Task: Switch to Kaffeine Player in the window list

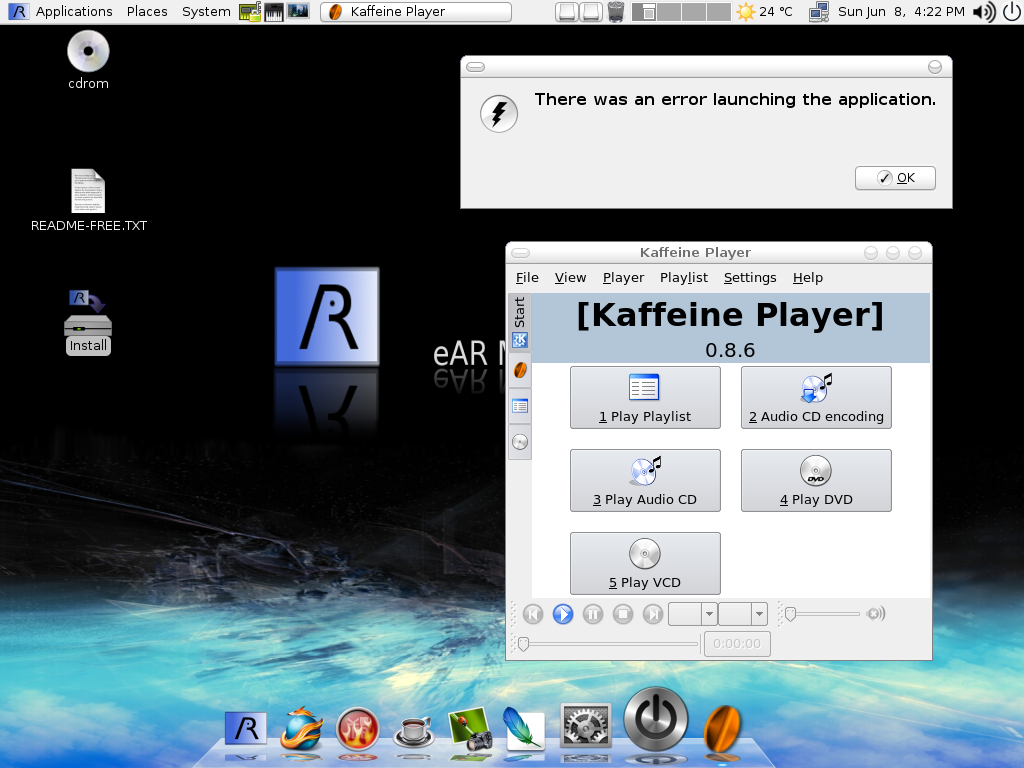Action: click(x=416, y=11)
